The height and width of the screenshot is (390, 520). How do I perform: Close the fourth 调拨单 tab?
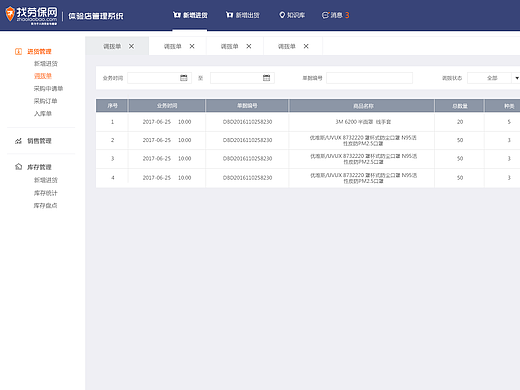point(306,46)
